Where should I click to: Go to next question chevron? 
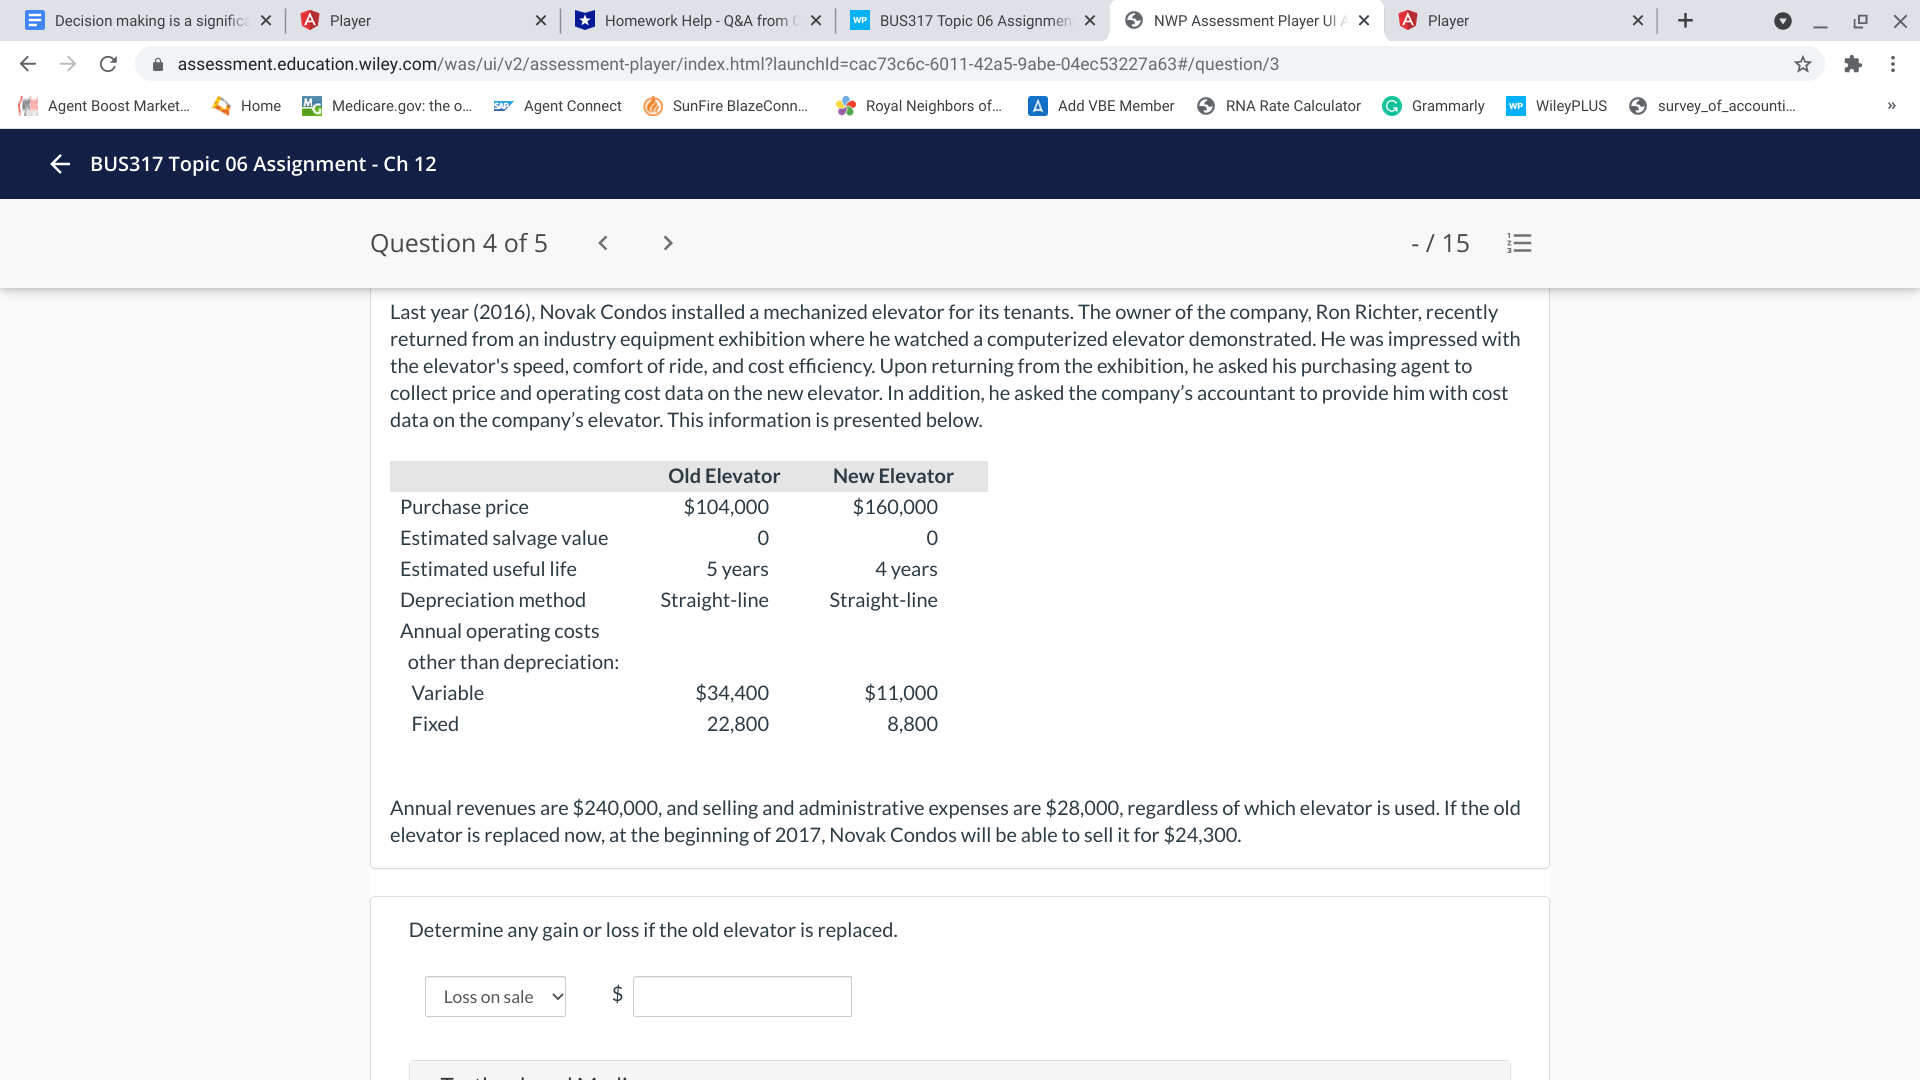point(668,243)
